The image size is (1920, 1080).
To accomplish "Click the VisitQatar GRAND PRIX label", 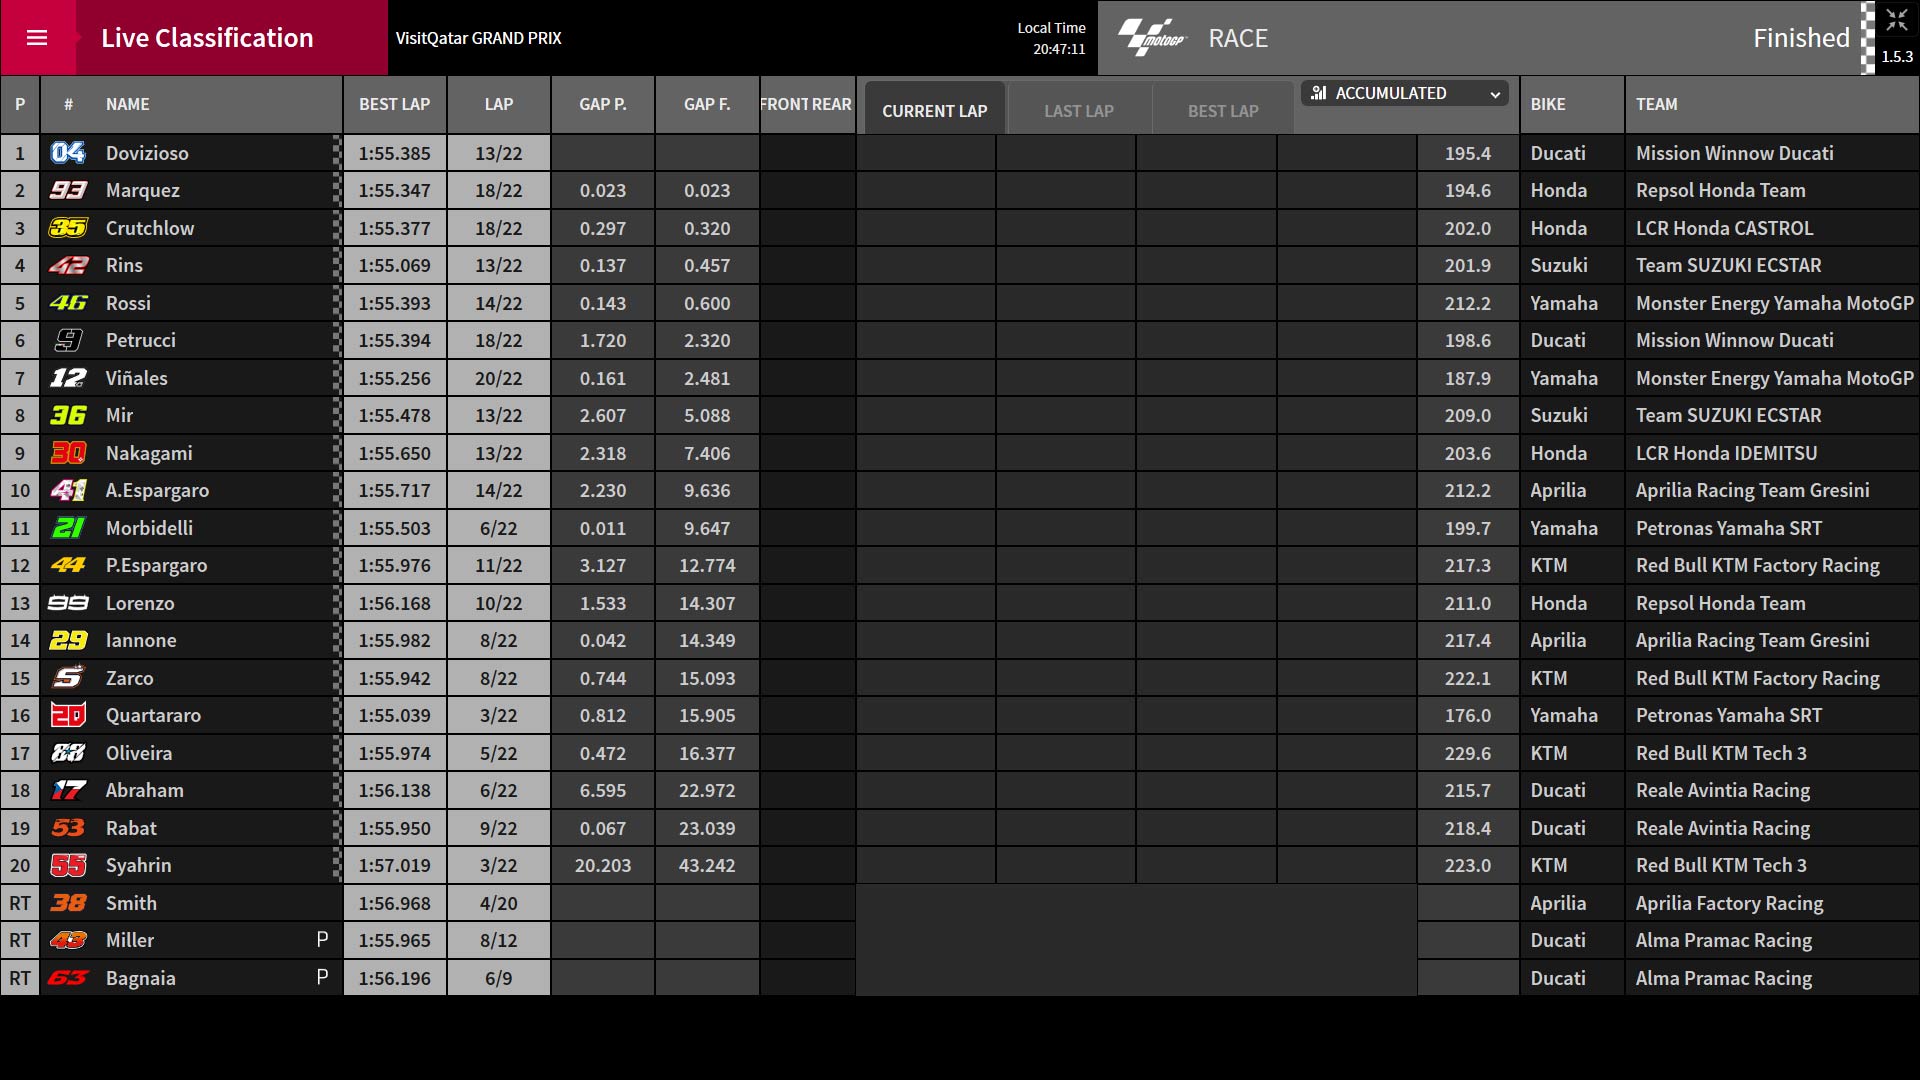I will pyautogui.click(x=478, y=38).
